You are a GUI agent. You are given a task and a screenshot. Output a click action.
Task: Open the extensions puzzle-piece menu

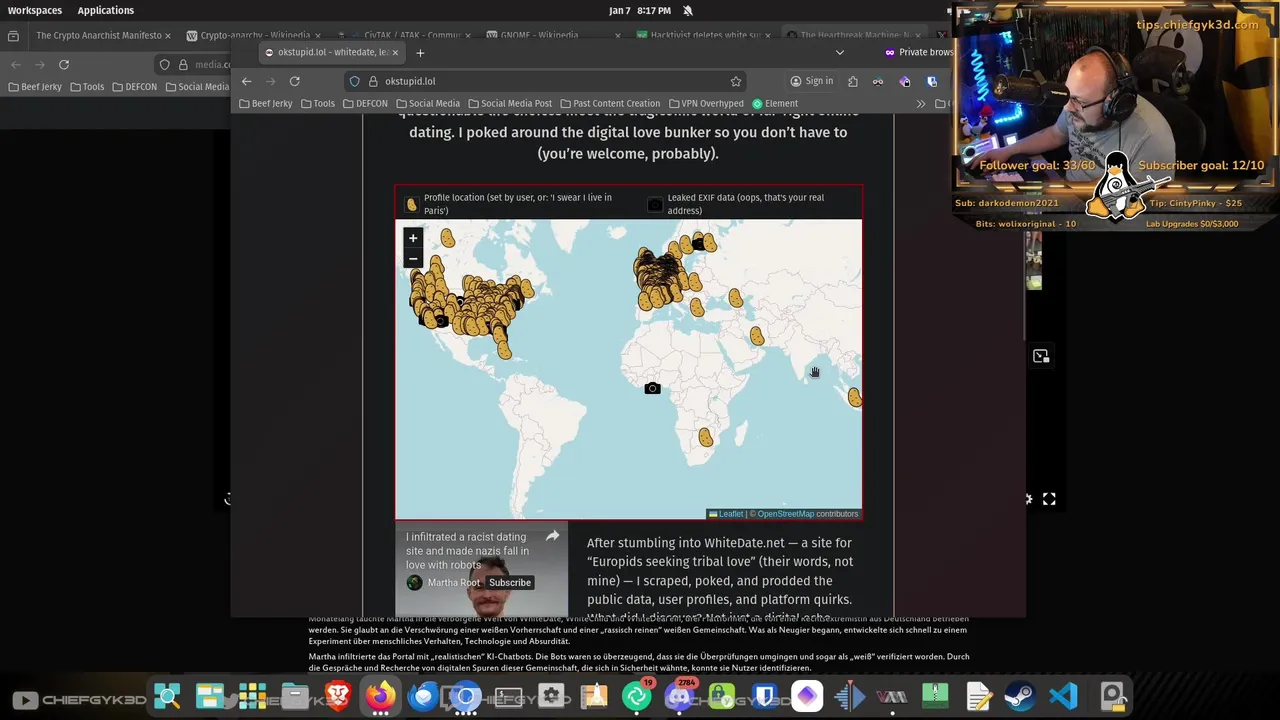tap(853, 81)
